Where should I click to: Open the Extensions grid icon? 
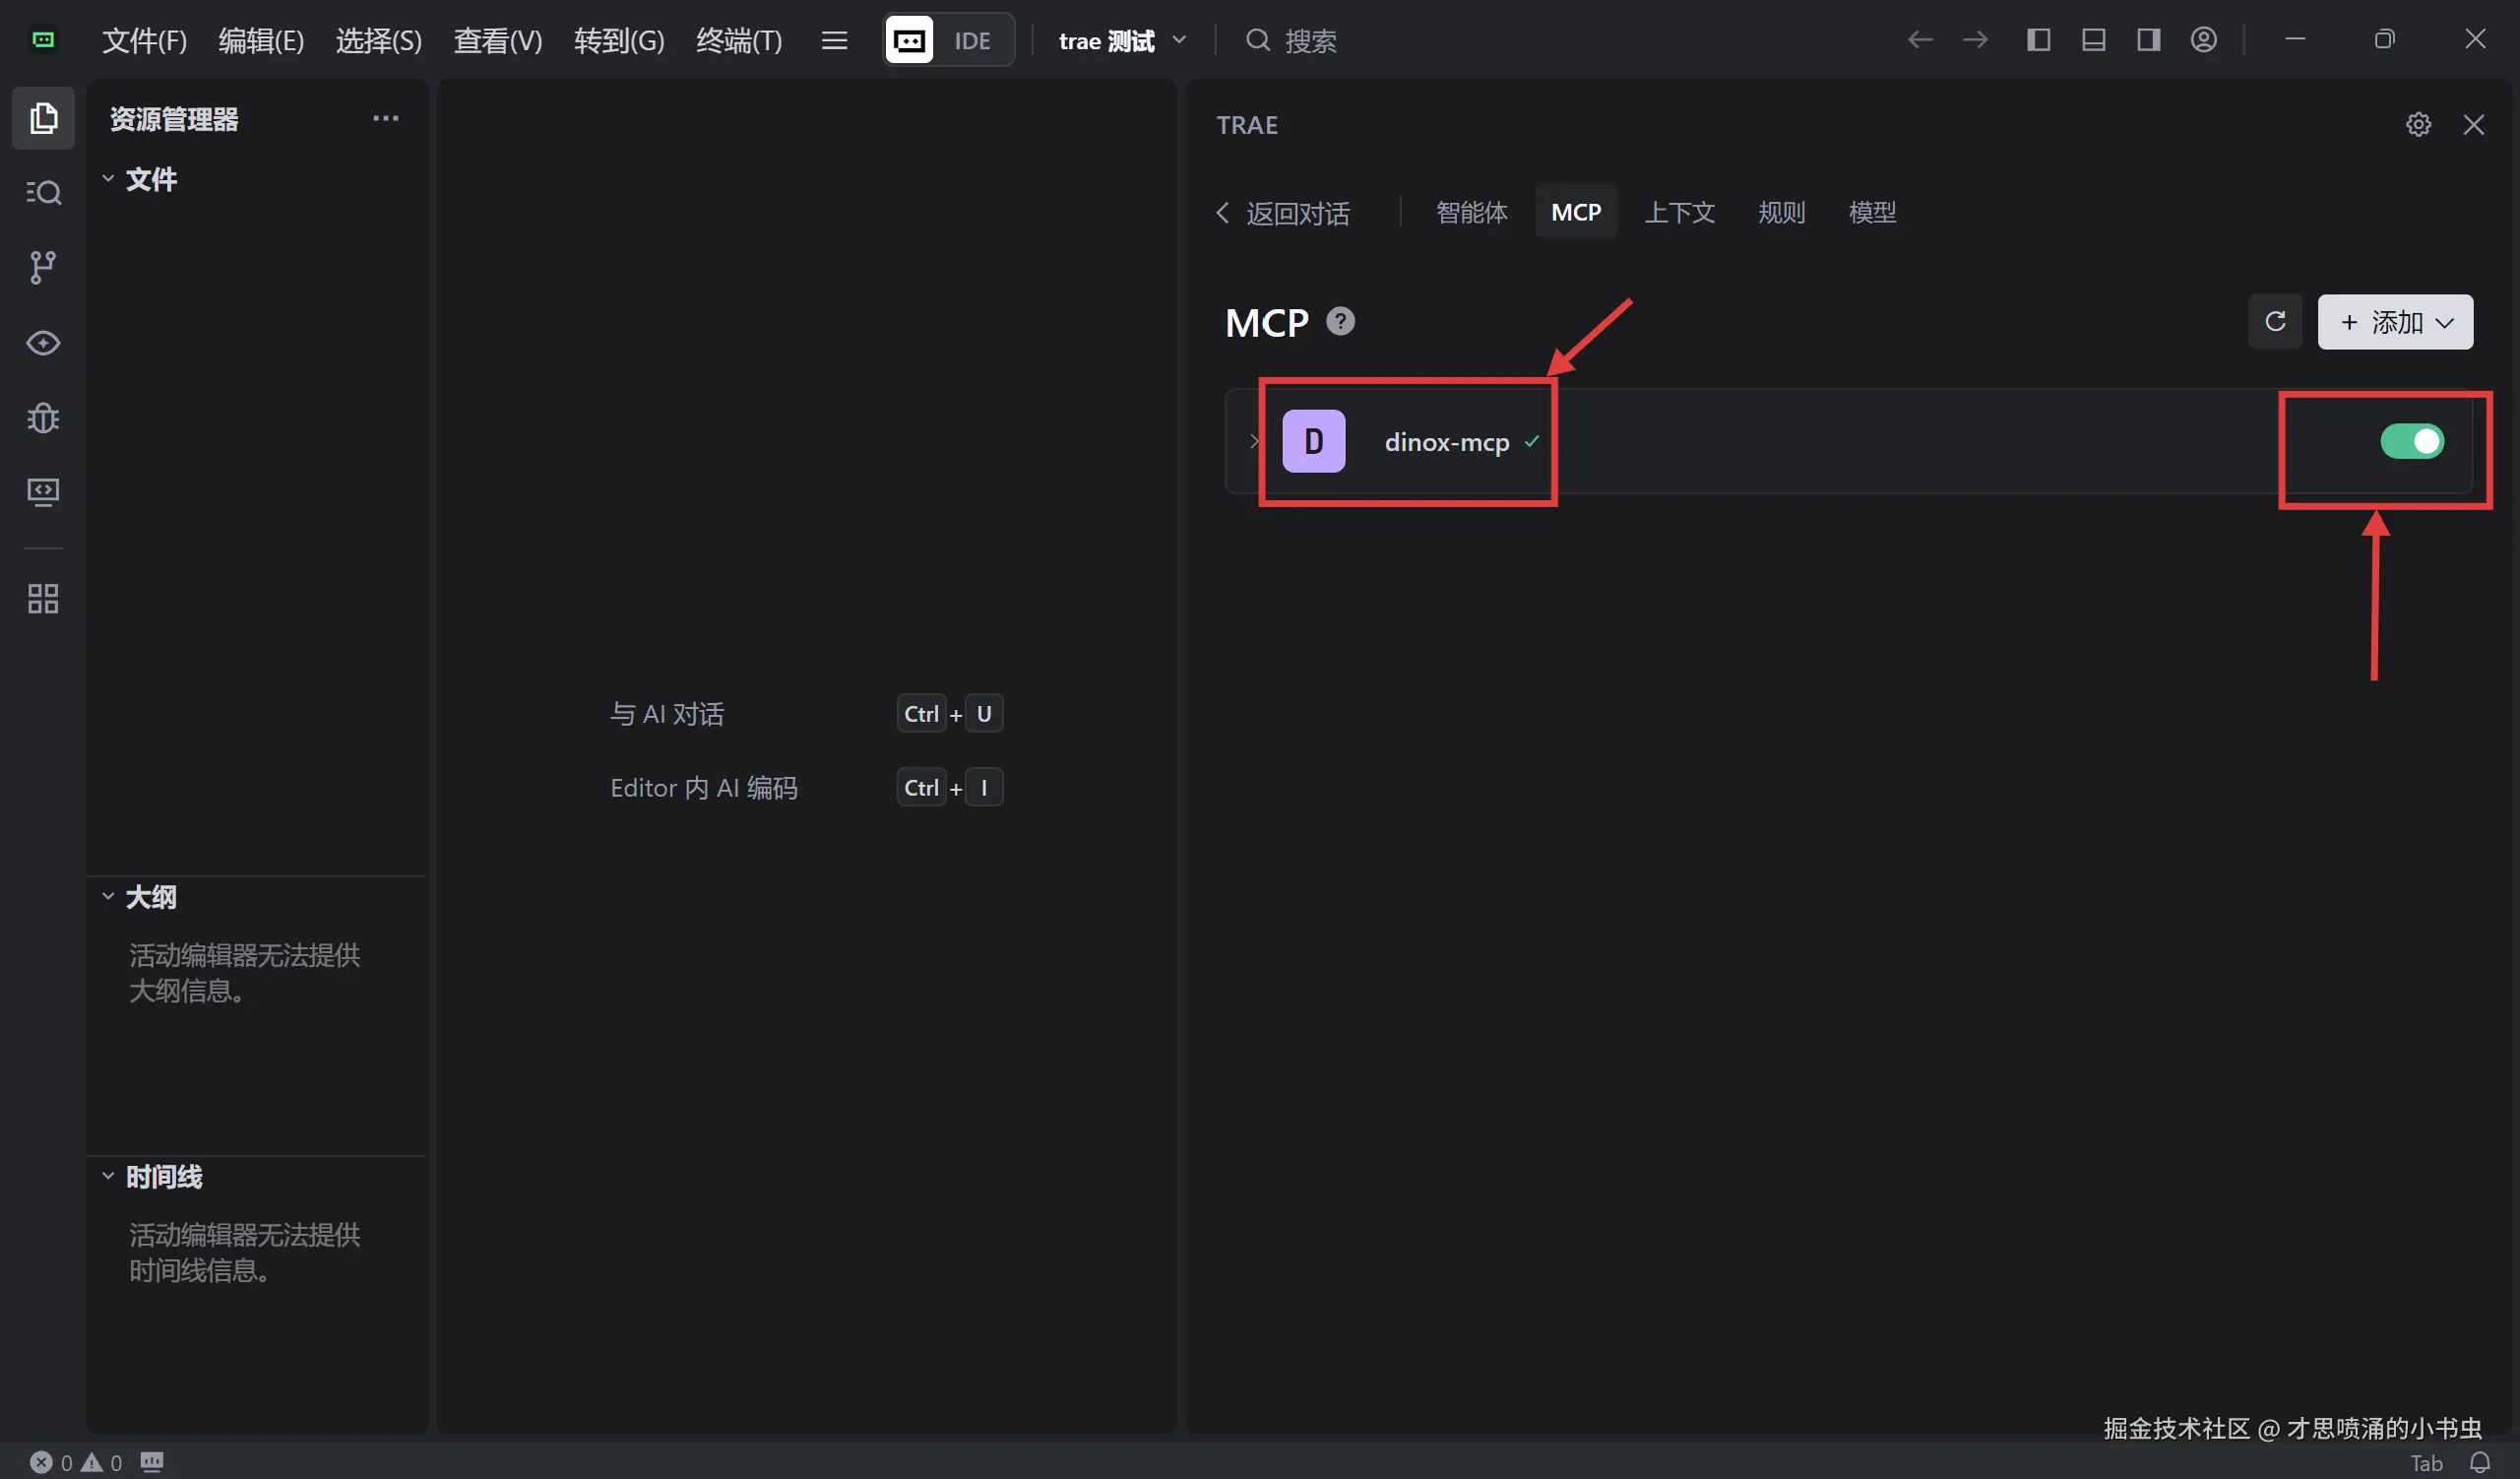43,599
